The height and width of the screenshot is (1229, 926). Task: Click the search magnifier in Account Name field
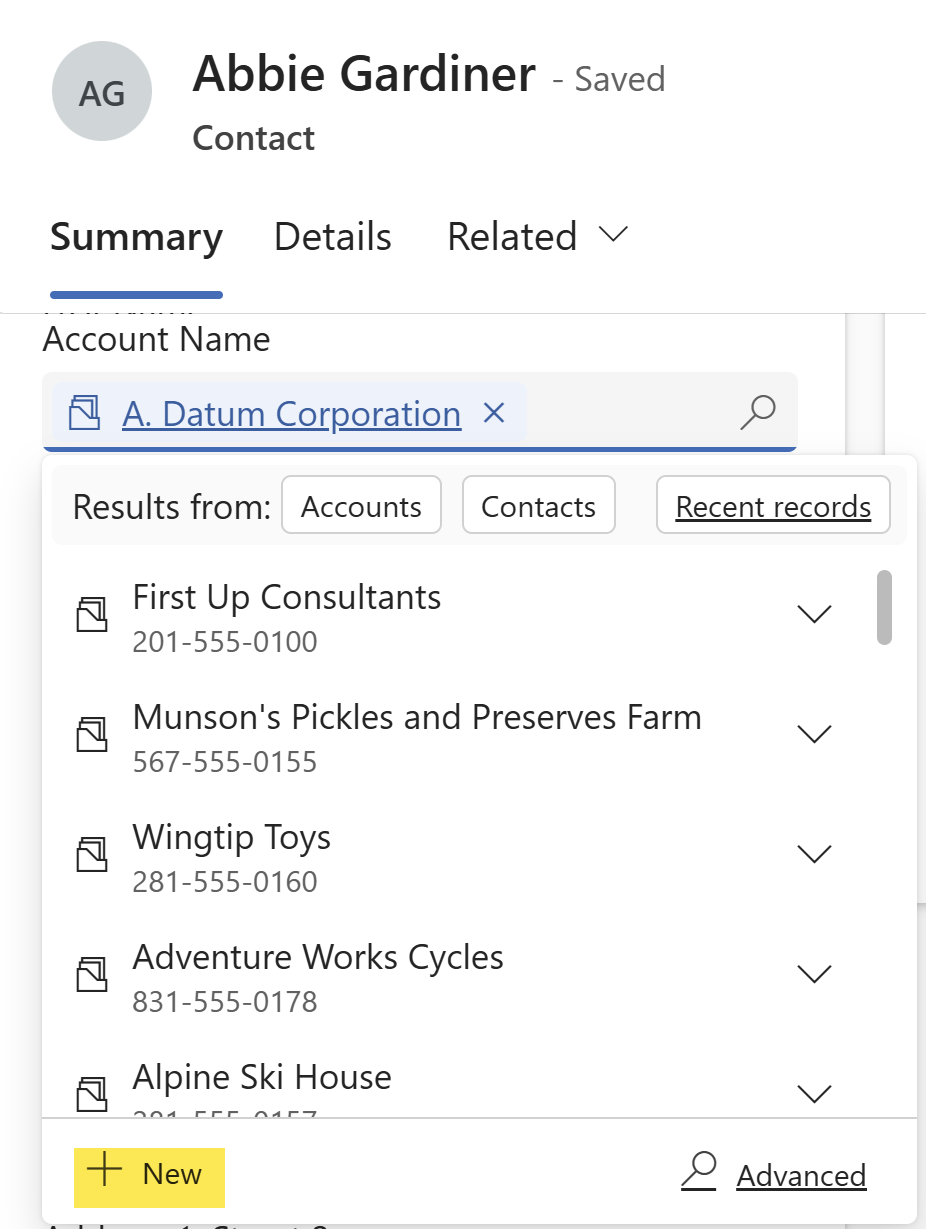[x=758, y=412]
